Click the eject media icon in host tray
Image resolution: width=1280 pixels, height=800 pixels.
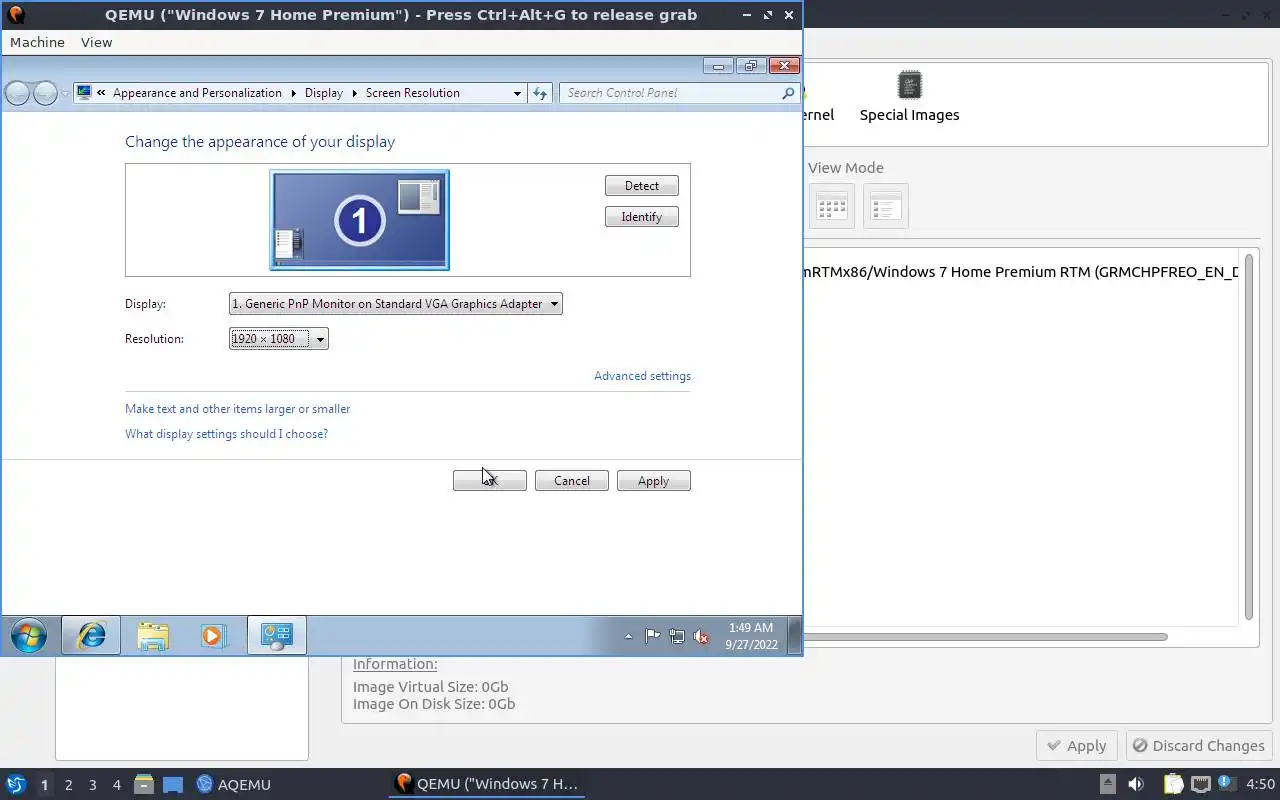[x=1107, y=784]
